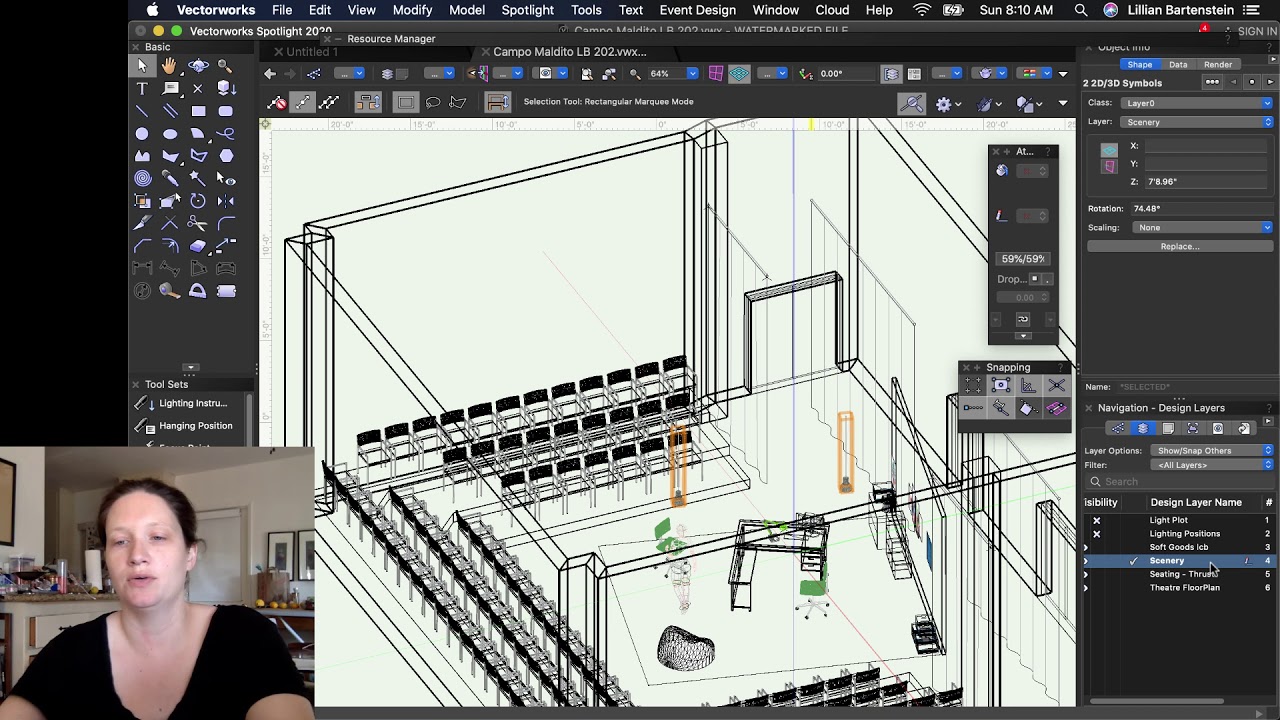The image size is (1280, 720).
Task: Select the Callout tool
Action: pos(170,88)
